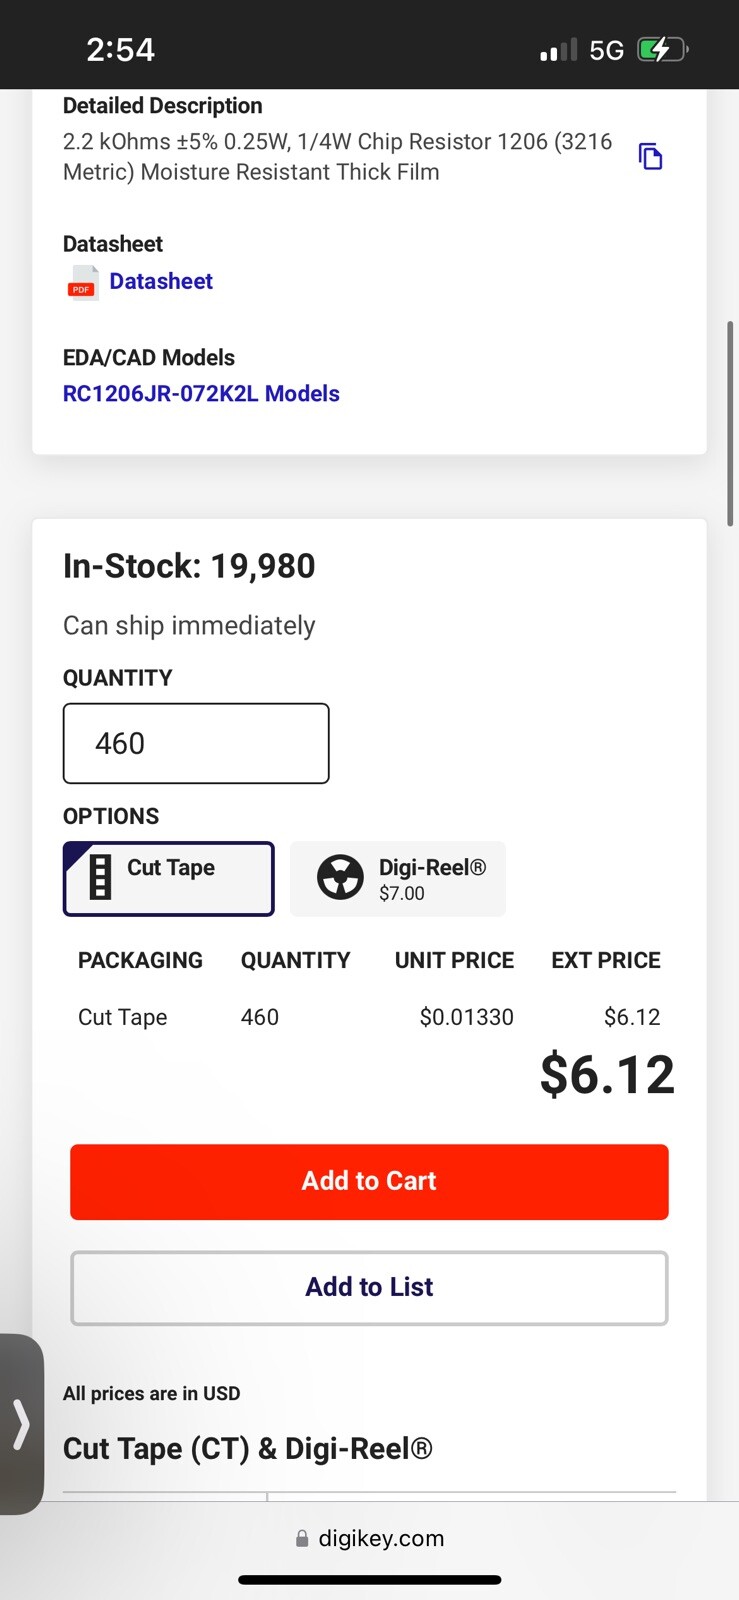The height and width of the screenshot is (1600, 739).
Task: Tap the 2:54 clock in status bar
Action: [120, 50]
